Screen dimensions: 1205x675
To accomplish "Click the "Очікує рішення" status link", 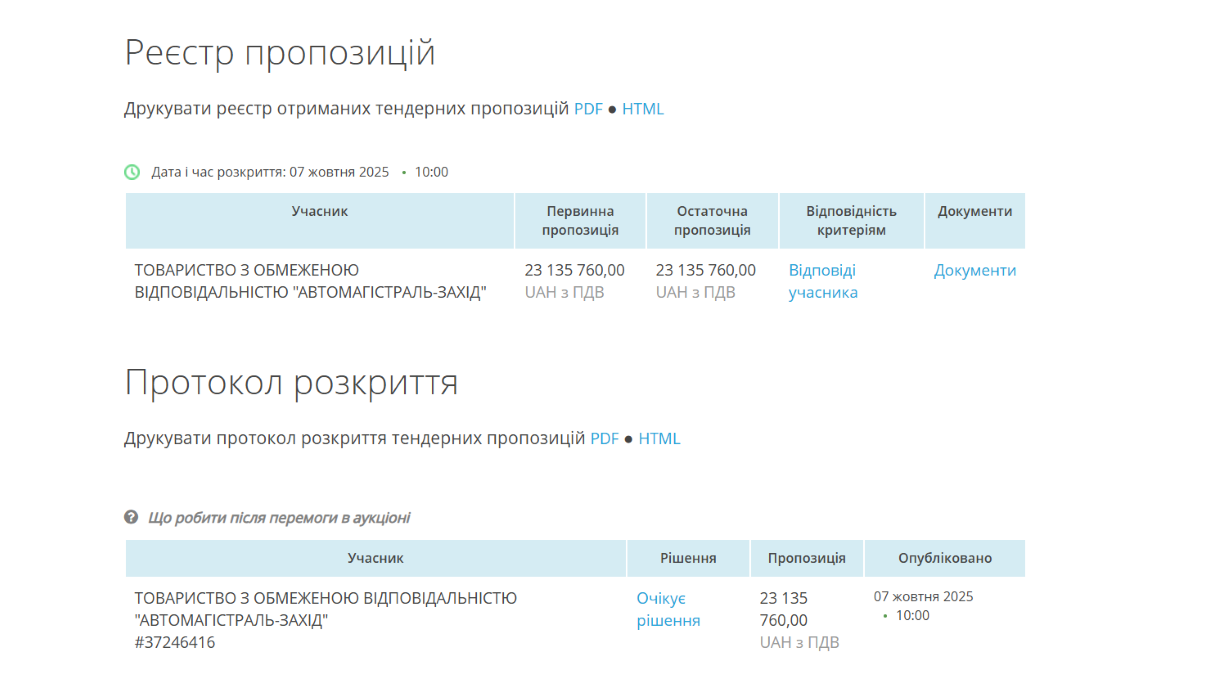I will [668, 609].
